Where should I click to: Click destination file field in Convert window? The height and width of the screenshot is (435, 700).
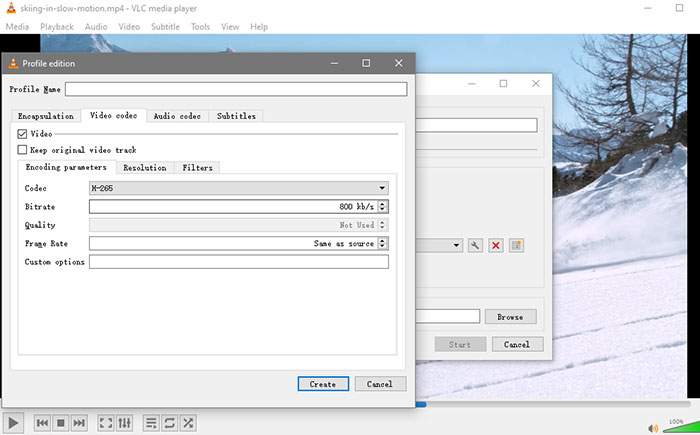[448, 316]
